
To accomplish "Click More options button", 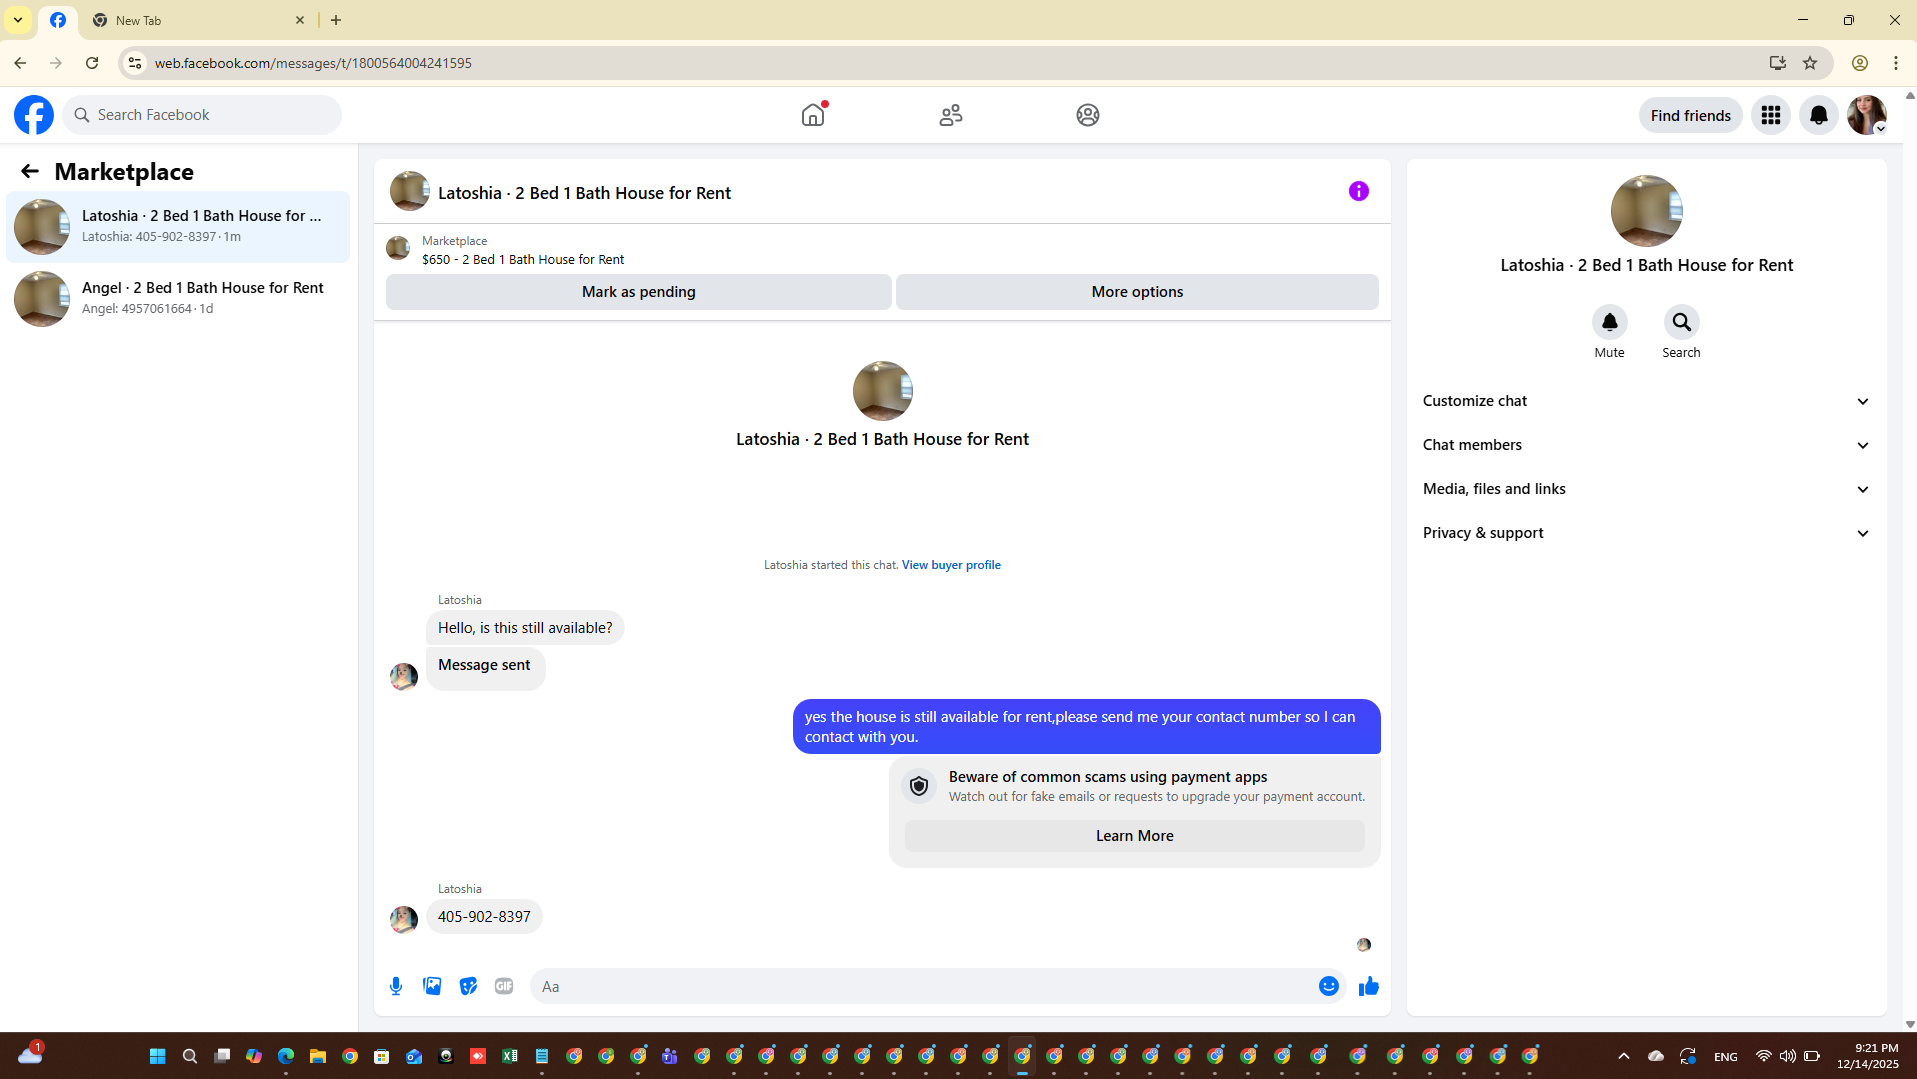I will click(1137, 292).
